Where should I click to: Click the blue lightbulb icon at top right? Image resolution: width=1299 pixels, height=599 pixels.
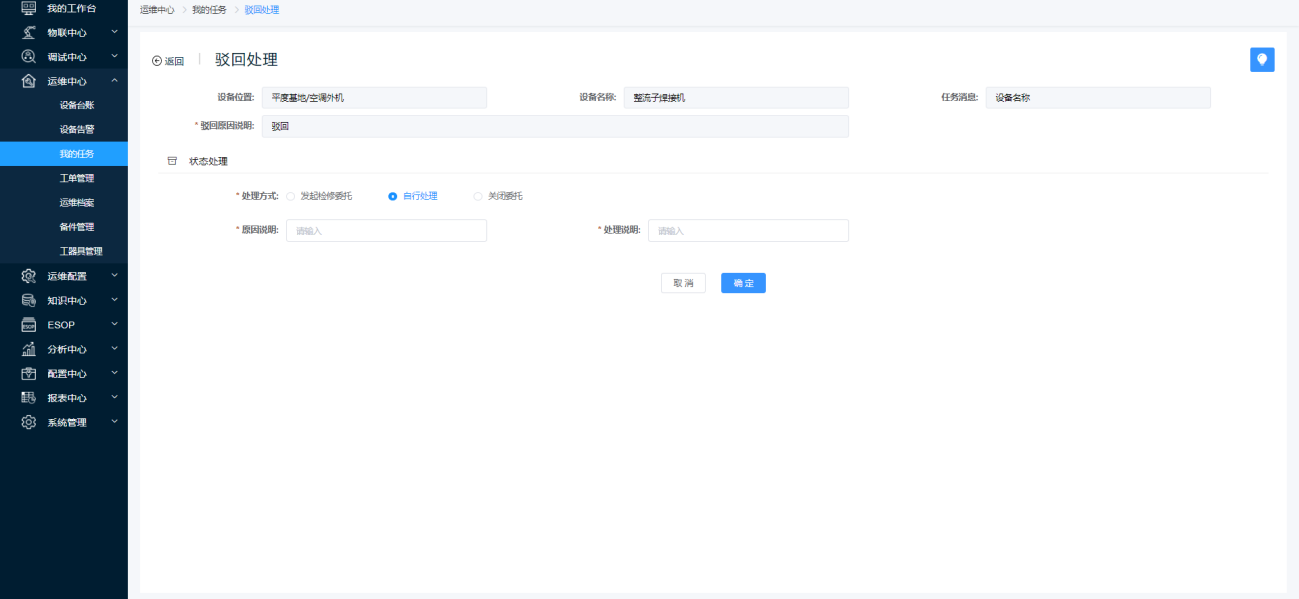coord(1262,60)
